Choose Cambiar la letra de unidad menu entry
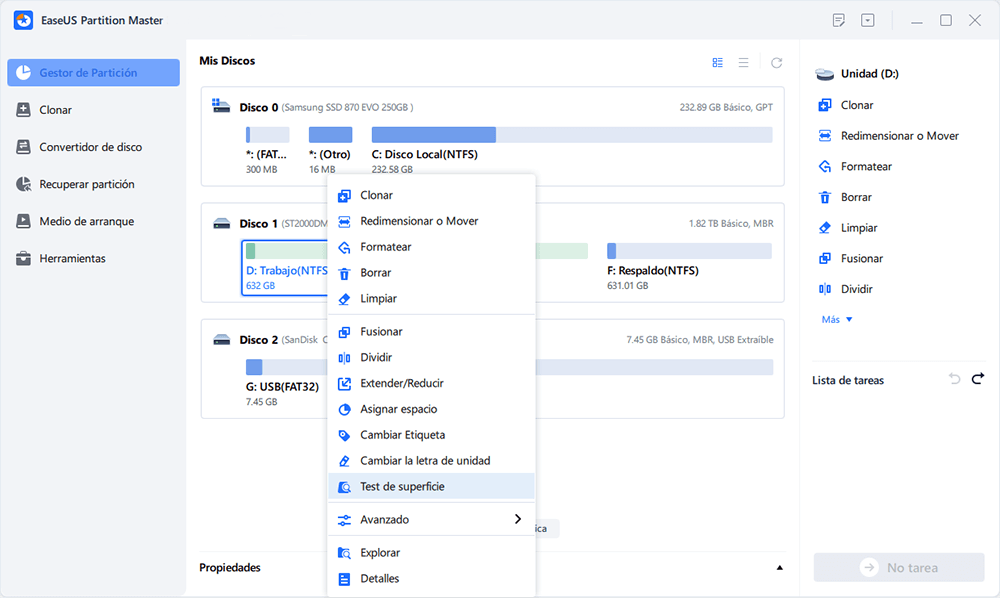This screenshot has width=1000, height=598. coord(431,460)
